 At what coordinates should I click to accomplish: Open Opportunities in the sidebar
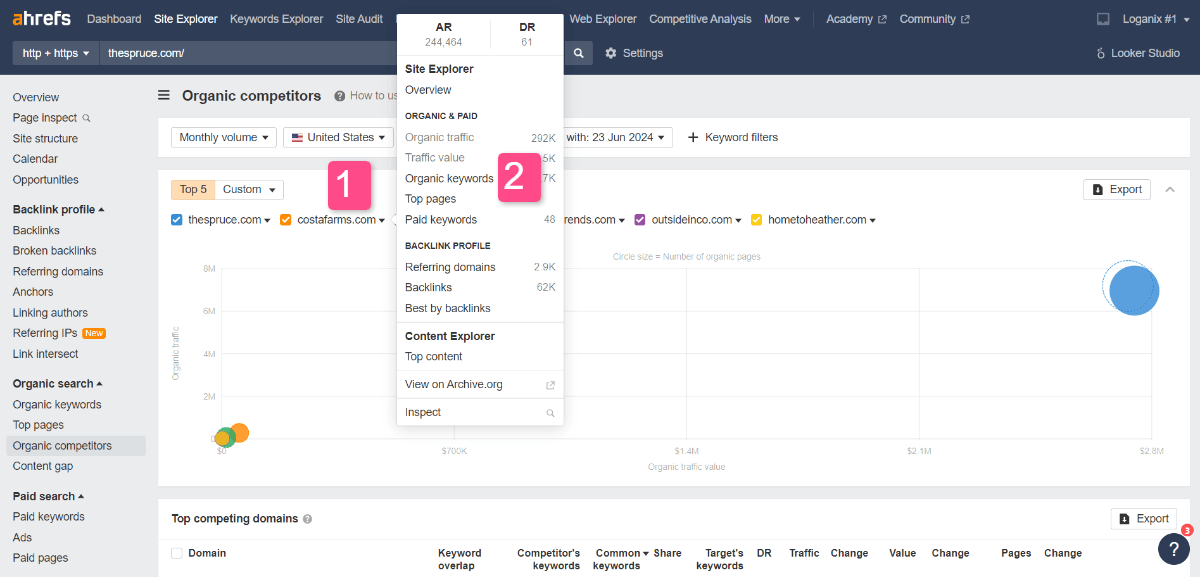pos(46,180)
